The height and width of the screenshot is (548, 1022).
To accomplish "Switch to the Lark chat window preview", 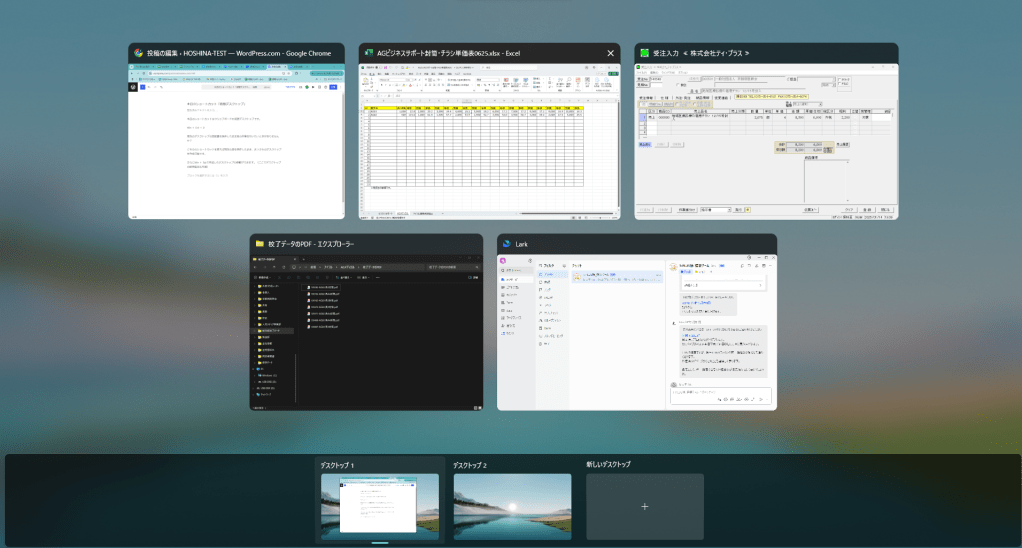I will pos(636,332).
